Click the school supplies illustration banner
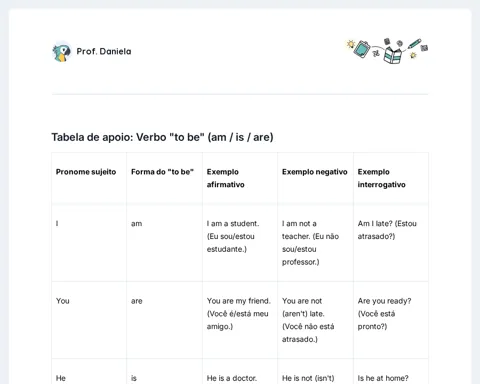The image size is (480, 384). click(387, 51)
